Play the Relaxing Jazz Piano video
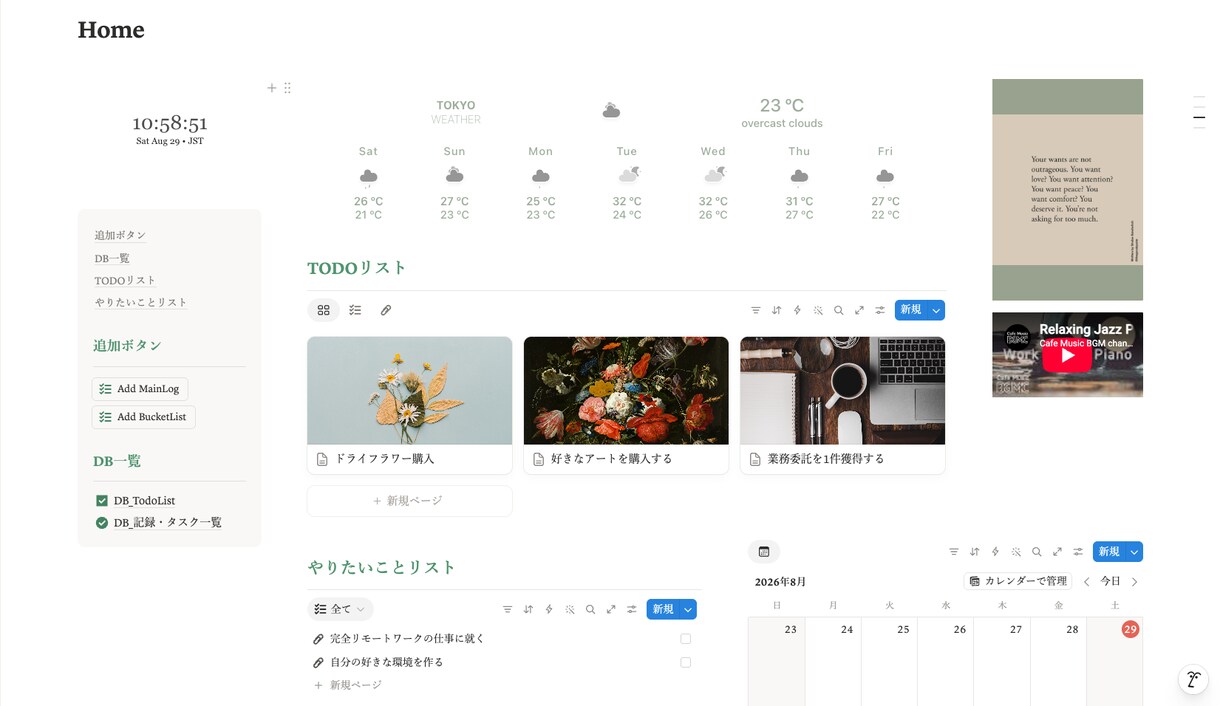This screenshot has width=1220, height=706. click(x=1067, y=355)
